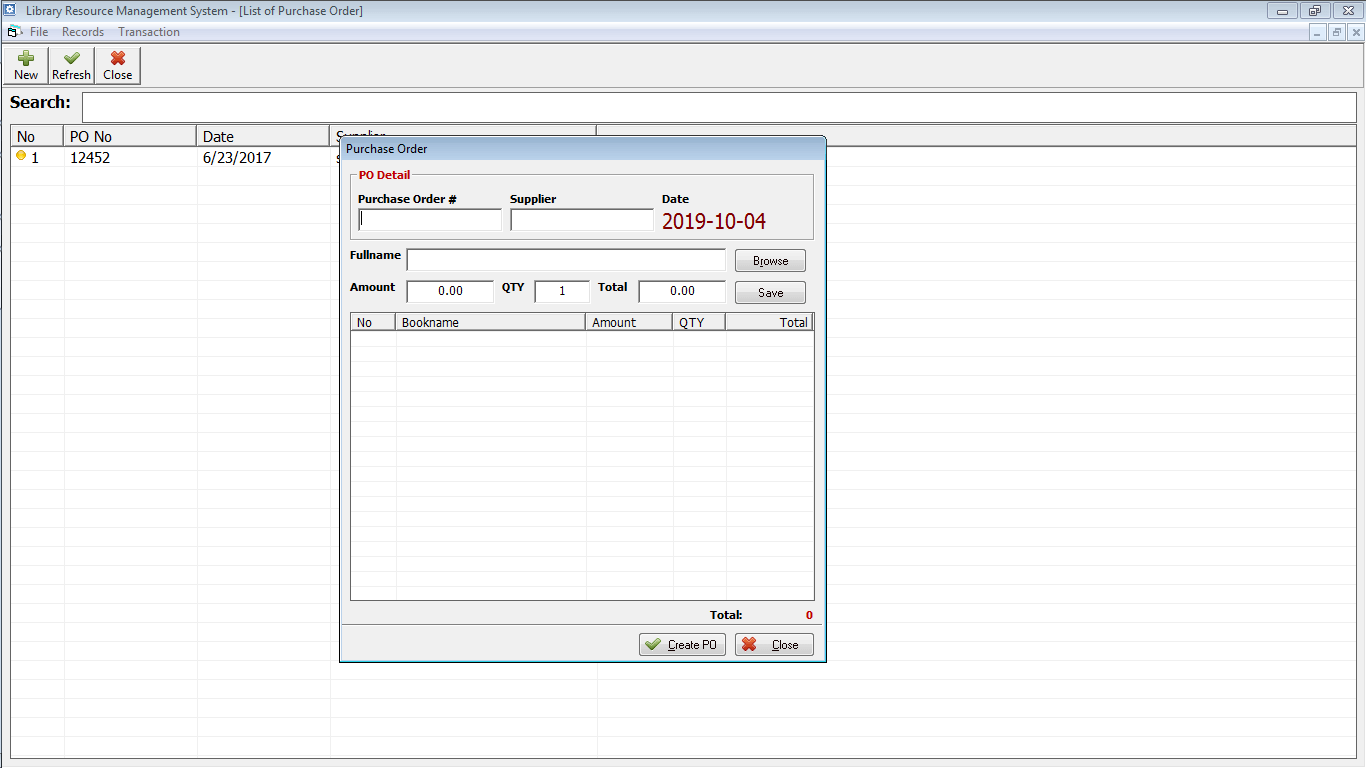Click the New toolbar button
1366x768 pixels.
[26, 65]
